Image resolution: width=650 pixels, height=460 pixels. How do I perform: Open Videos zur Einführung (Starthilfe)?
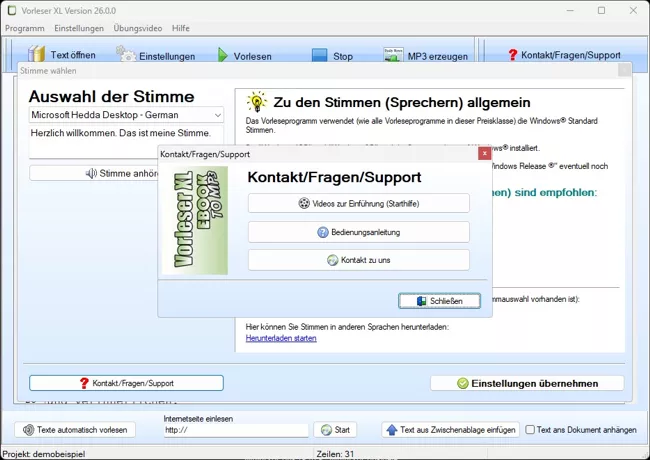point(359,203)
